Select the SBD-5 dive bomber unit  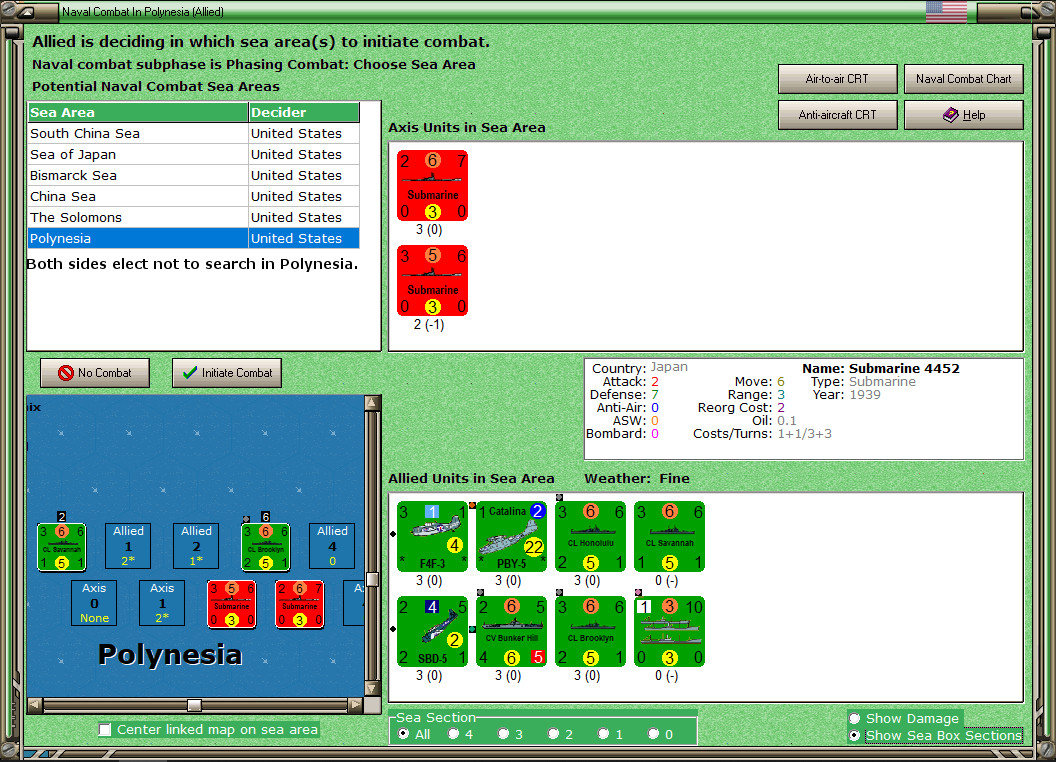pos(432,631)
